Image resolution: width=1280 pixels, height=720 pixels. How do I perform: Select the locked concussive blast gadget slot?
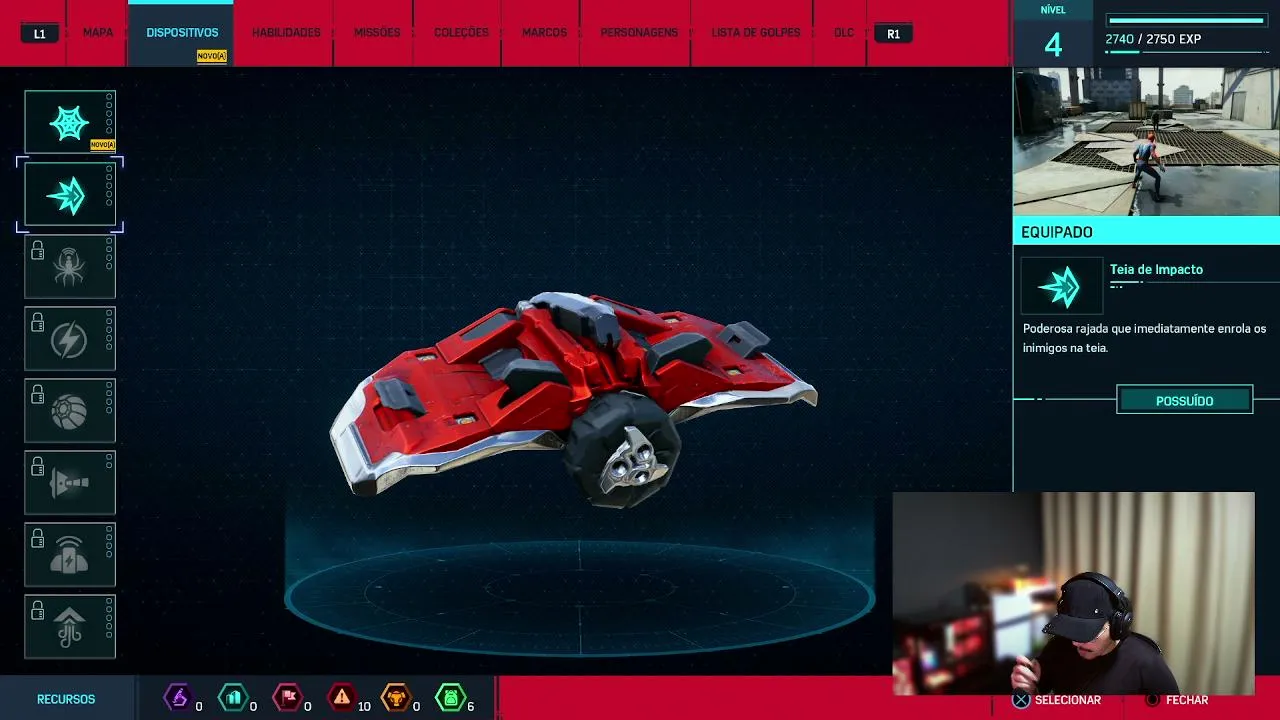70,555
